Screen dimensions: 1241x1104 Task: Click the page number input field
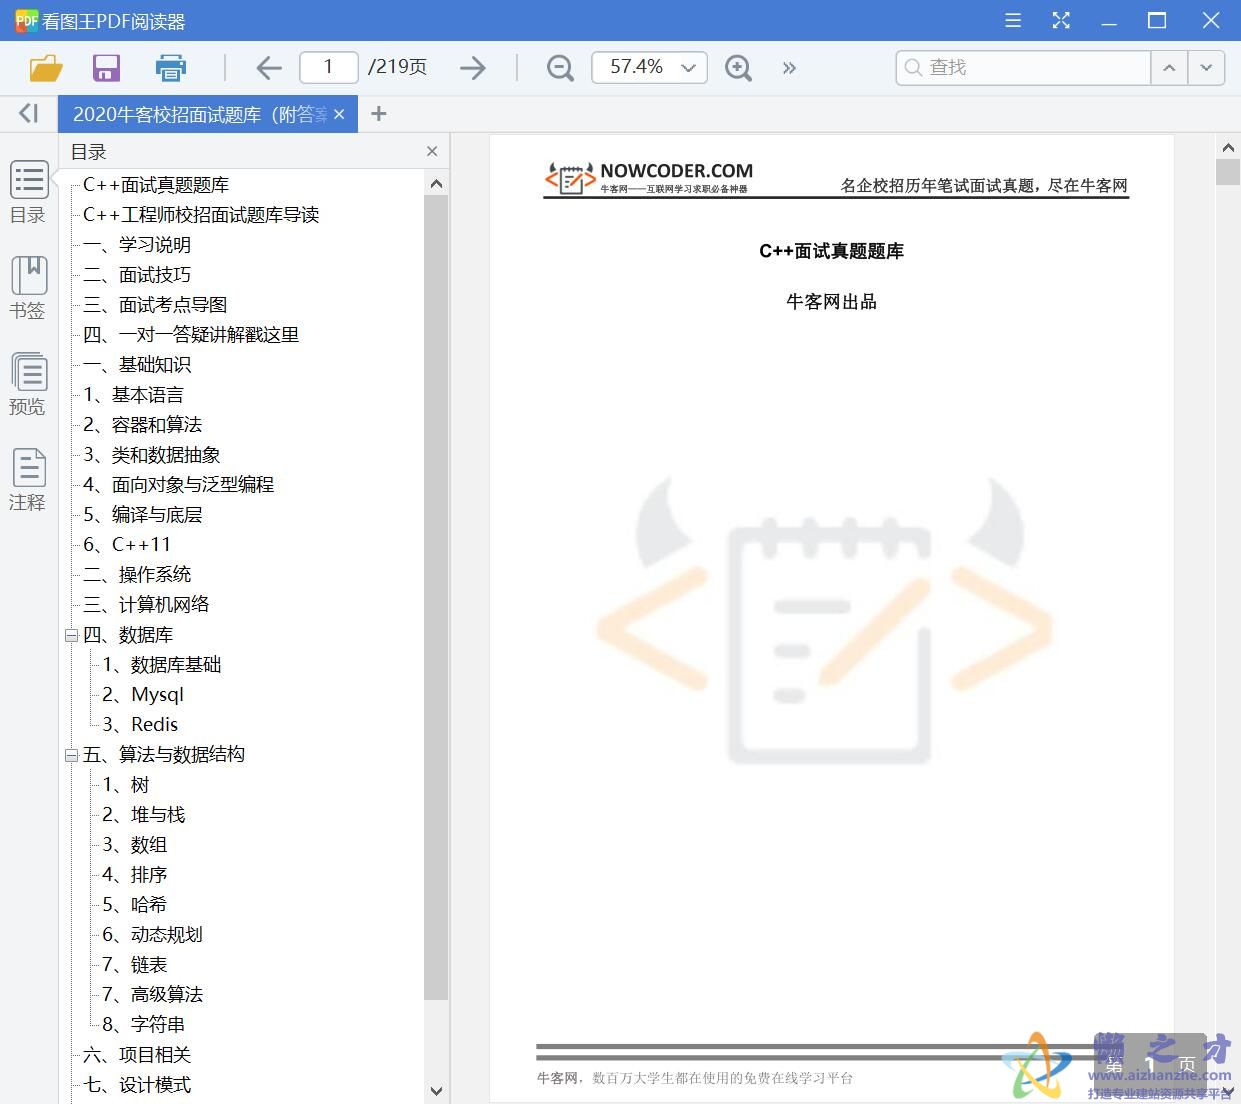click(328, 67)
